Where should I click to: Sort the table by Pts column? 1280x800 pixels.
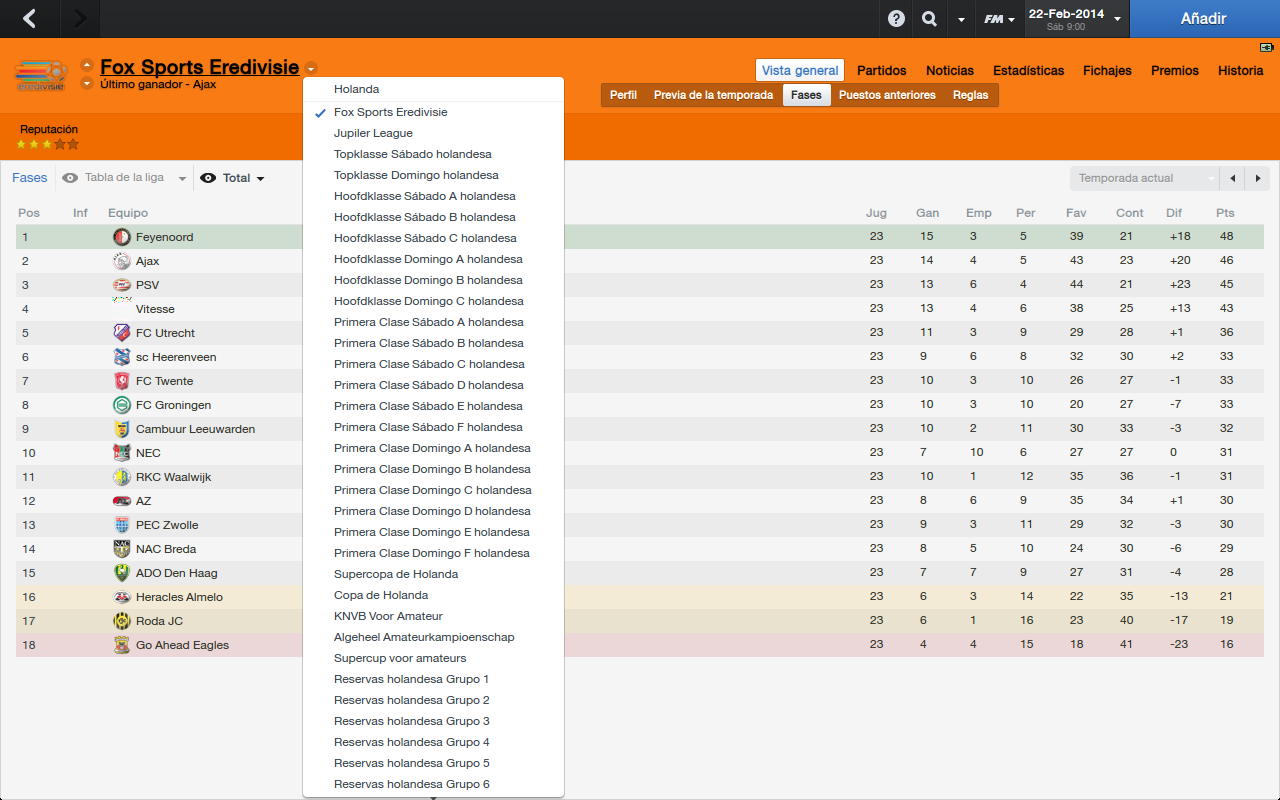pos(1225,213)
